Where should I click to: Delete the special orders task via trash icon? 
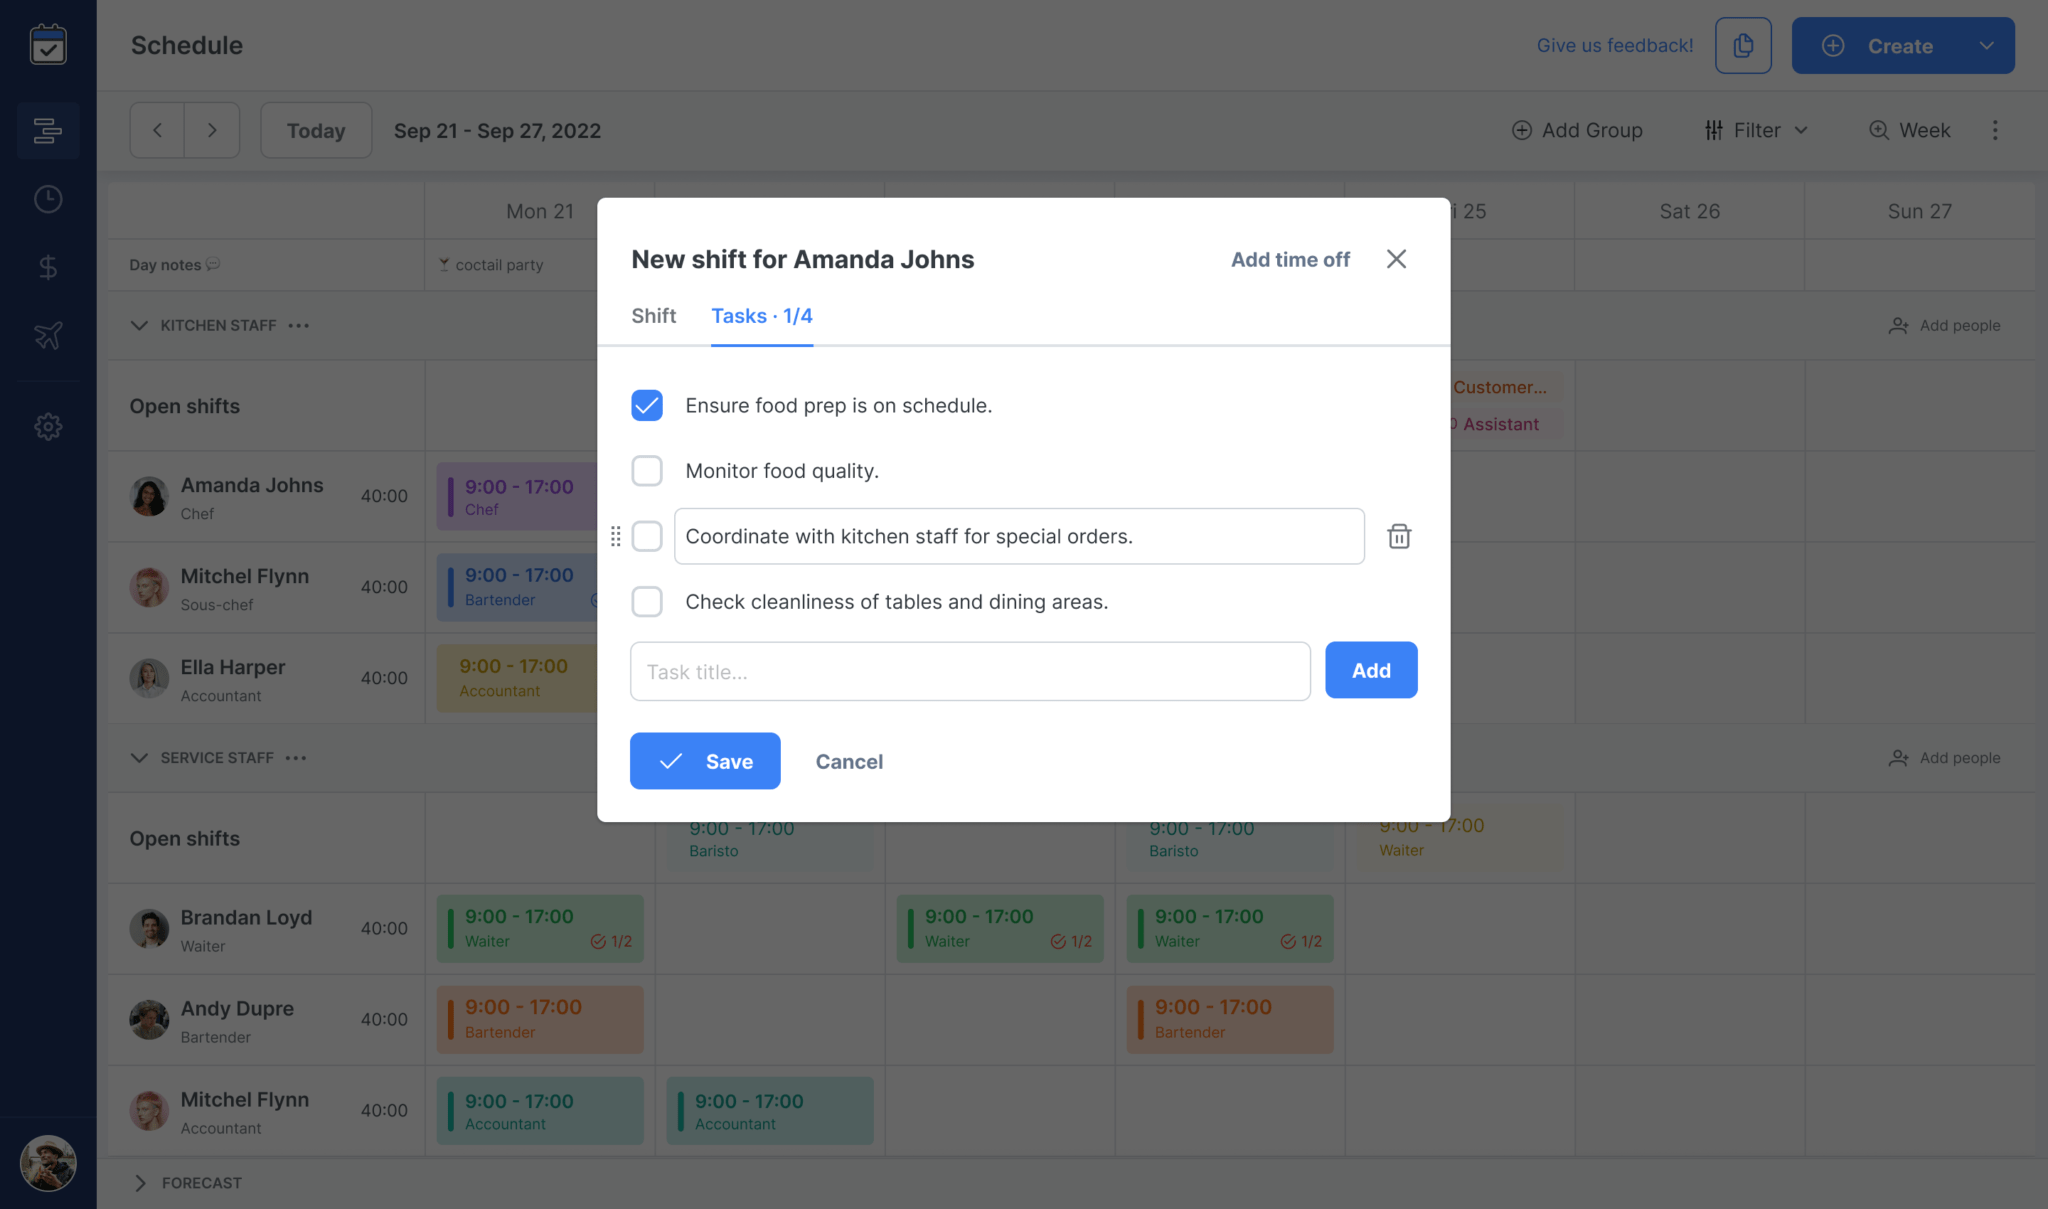tap(1399, 536)
